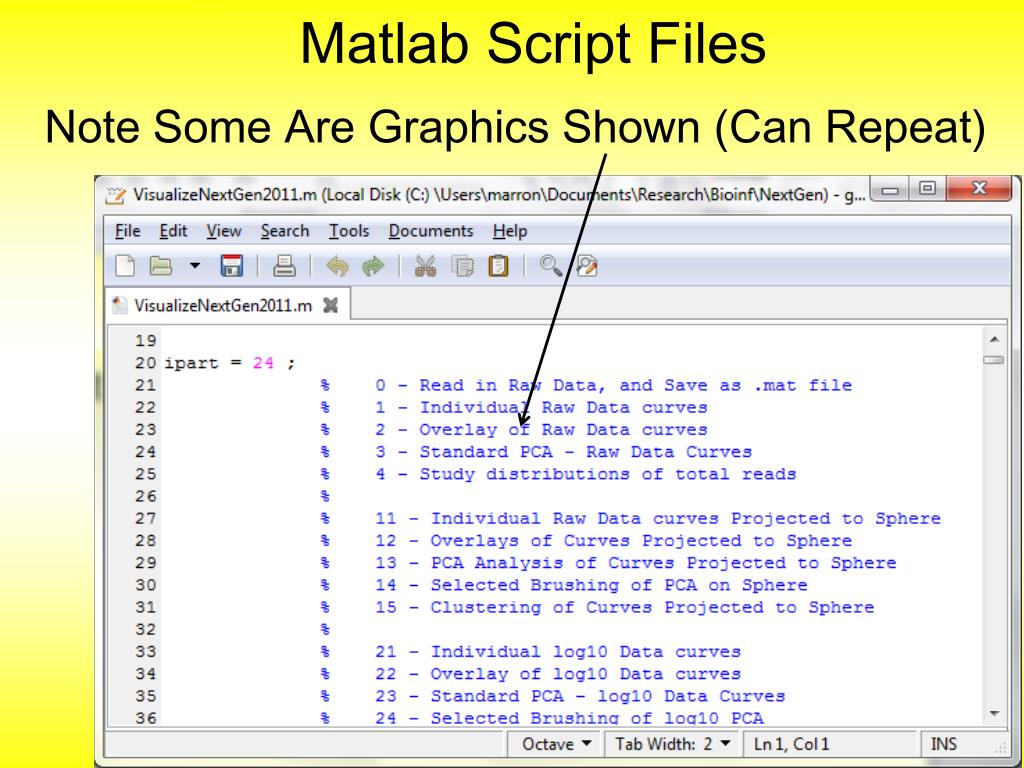Open the Documents menu

430,231
